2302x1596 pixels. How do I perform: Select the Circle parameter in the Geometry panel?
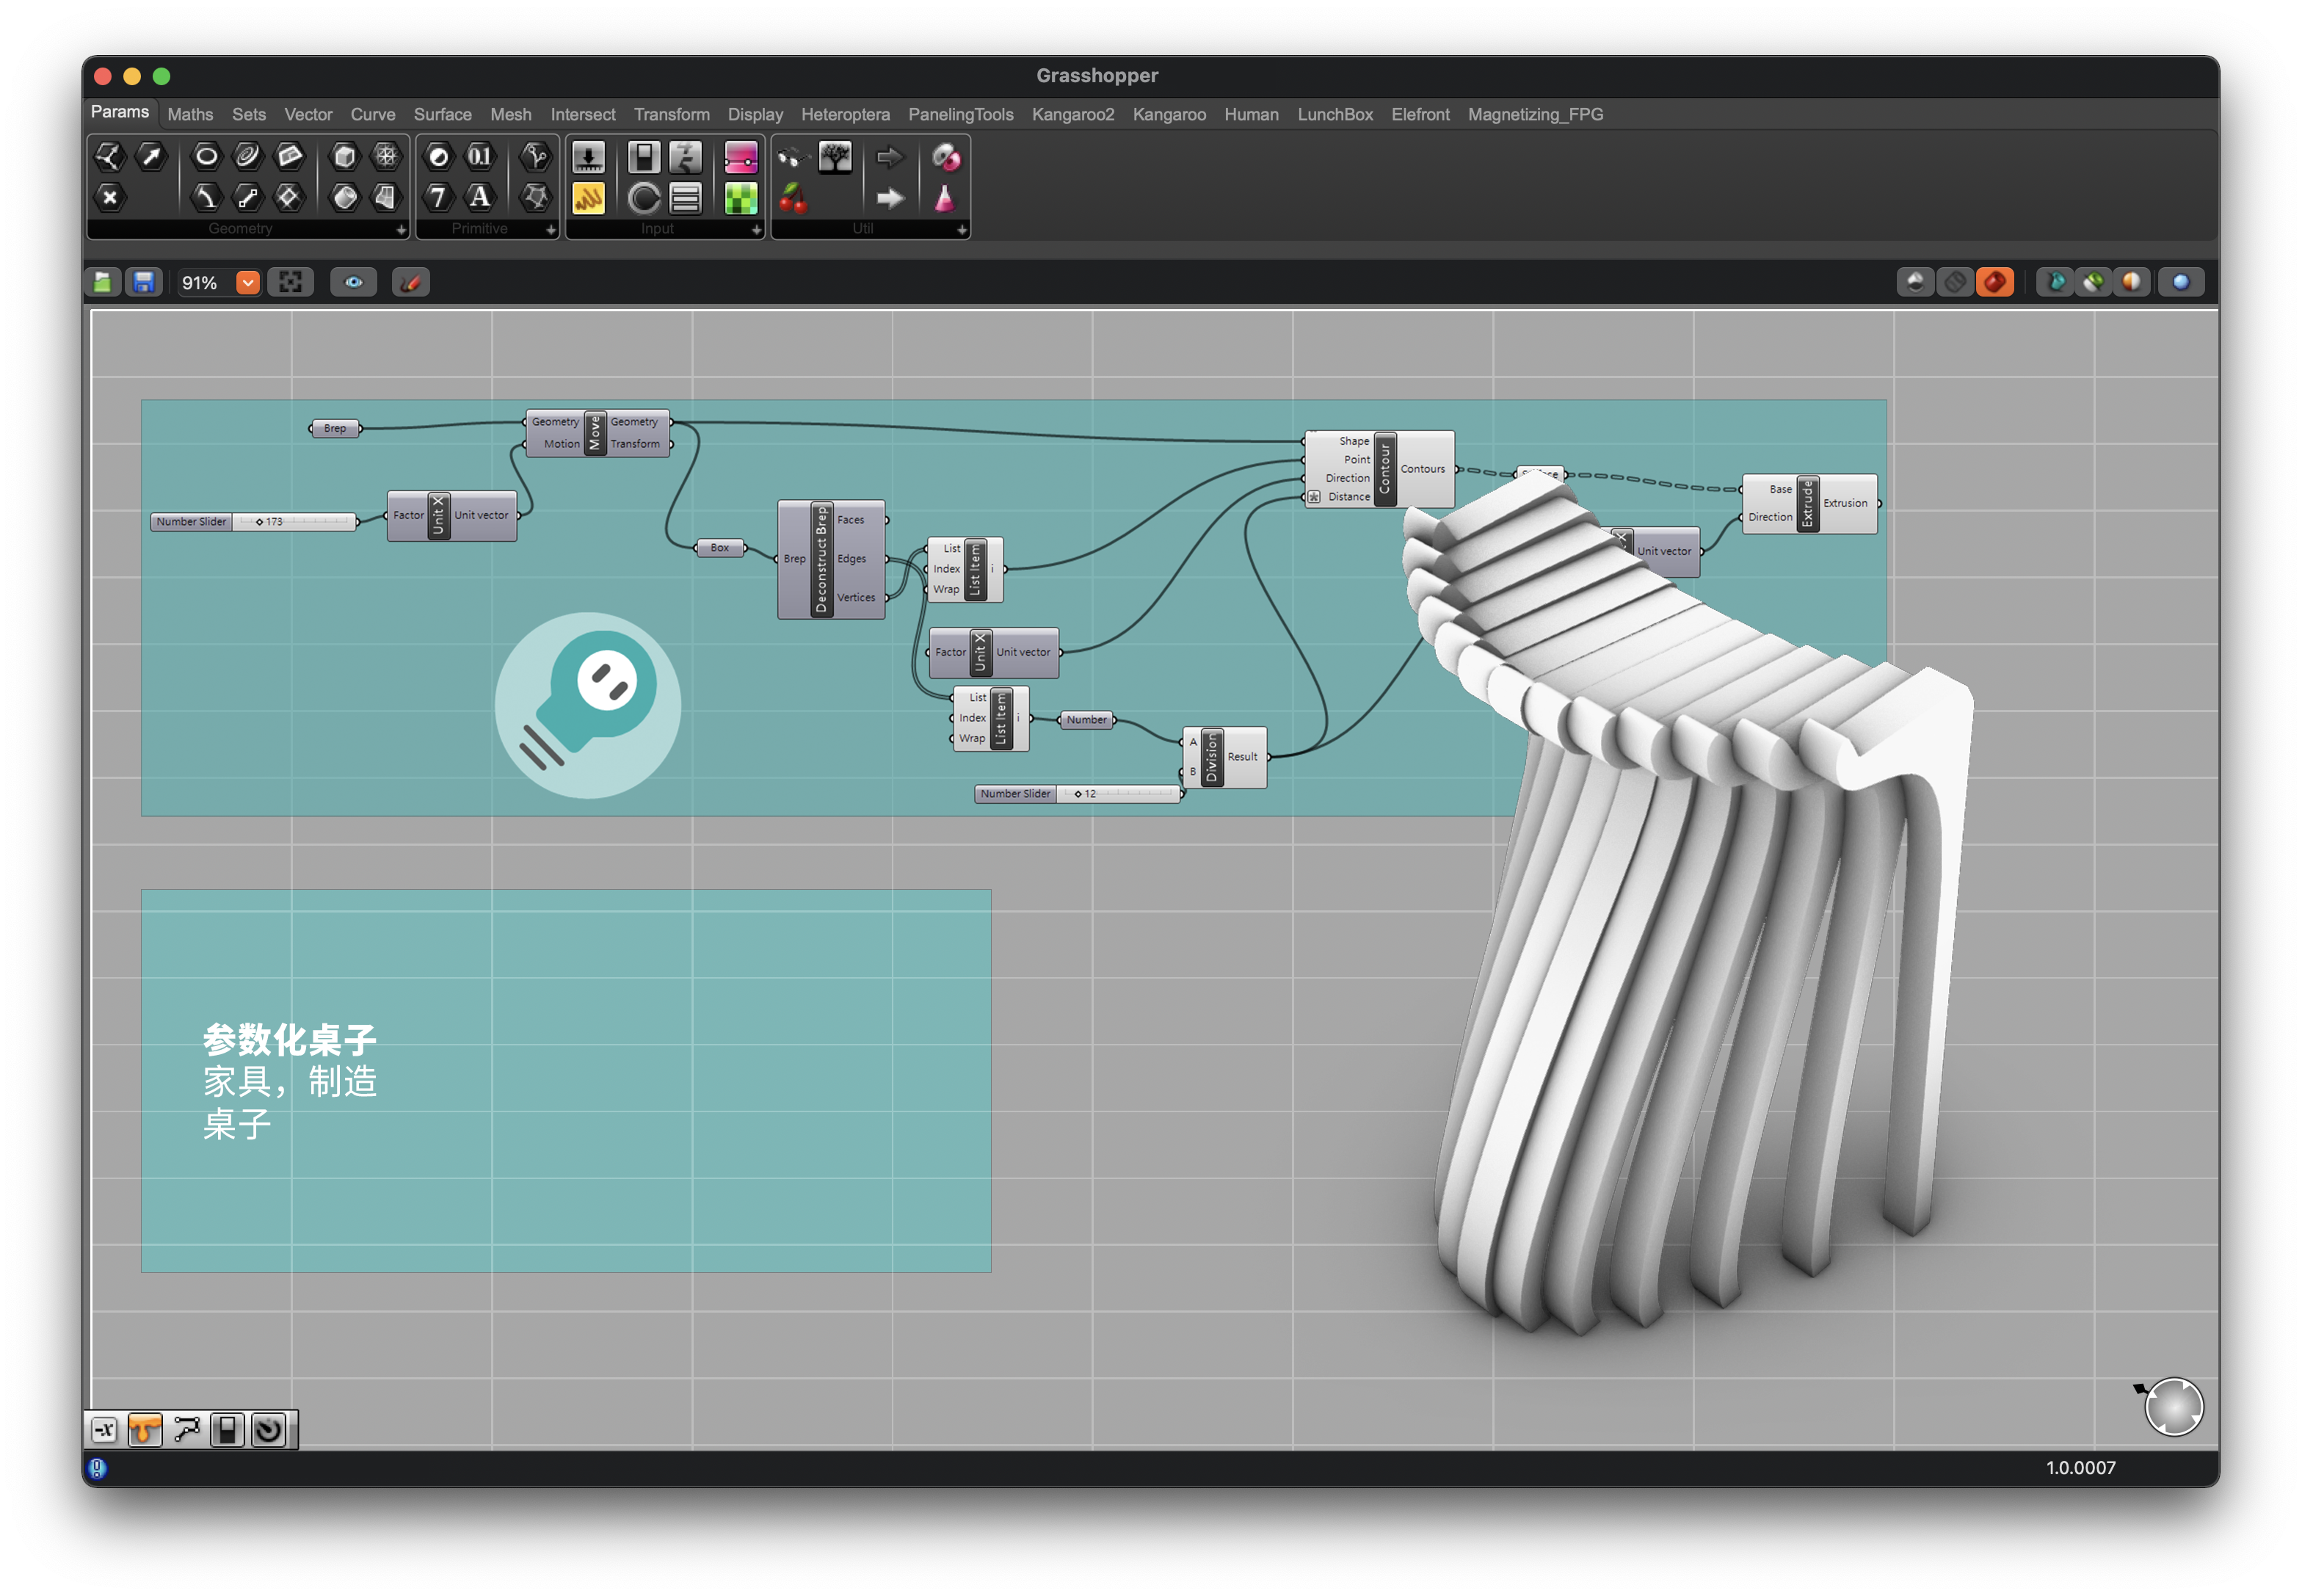(x=206, y=156)
